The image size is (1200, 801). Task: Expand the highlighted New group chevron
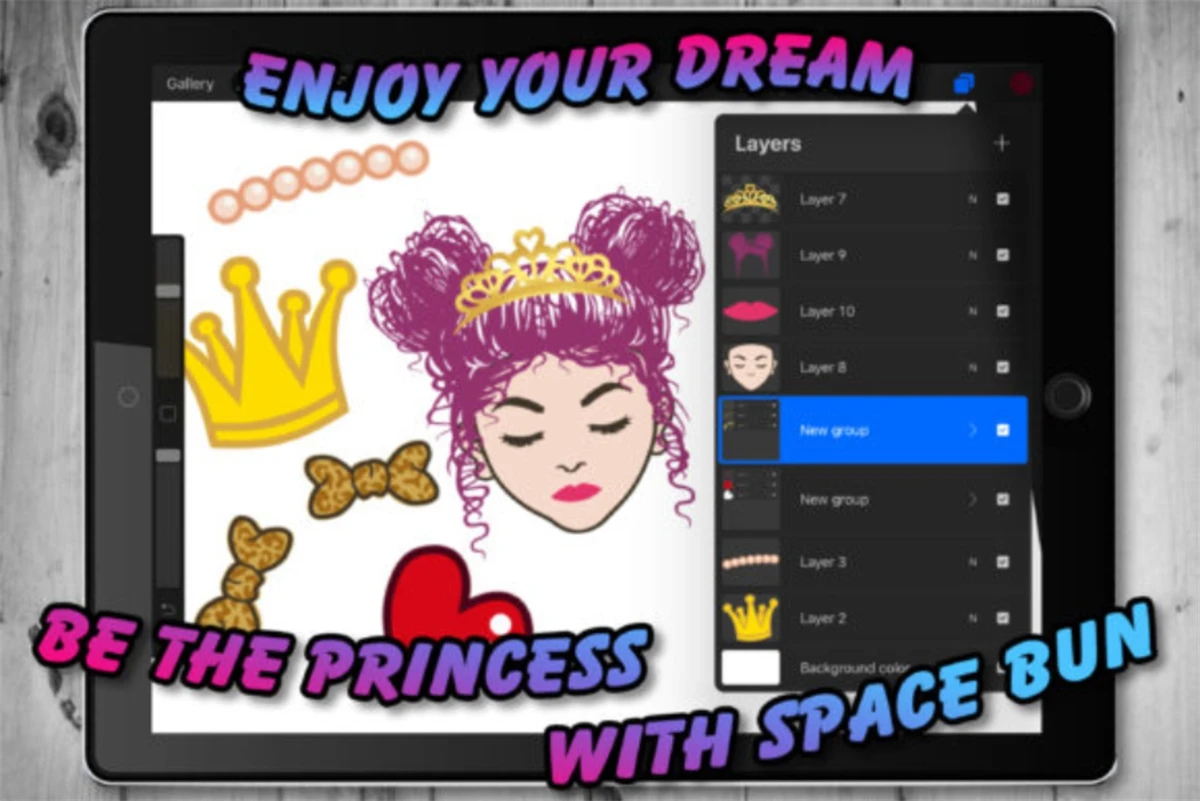(972, 431)
